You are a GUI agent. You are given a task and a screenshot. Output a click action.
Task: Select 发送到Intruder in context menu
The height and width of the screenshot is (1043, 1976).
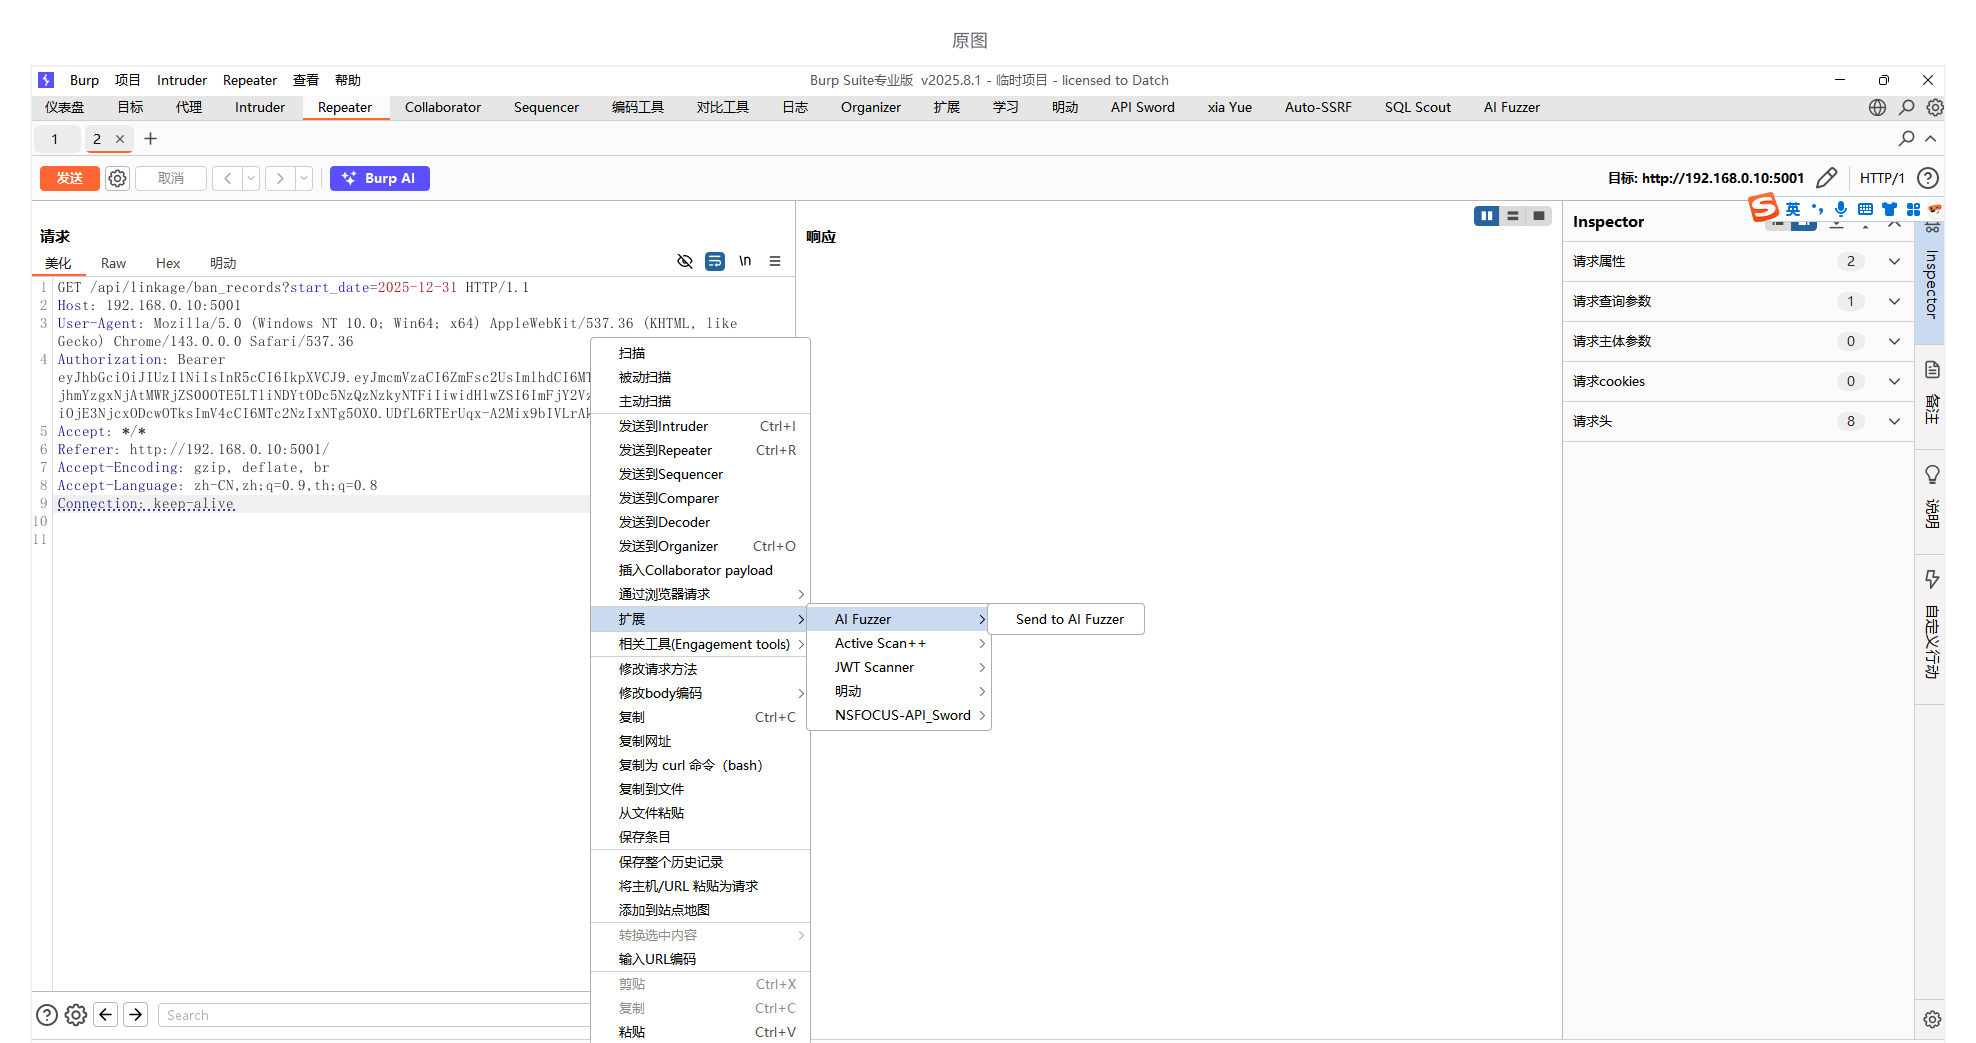pos(700,426)
